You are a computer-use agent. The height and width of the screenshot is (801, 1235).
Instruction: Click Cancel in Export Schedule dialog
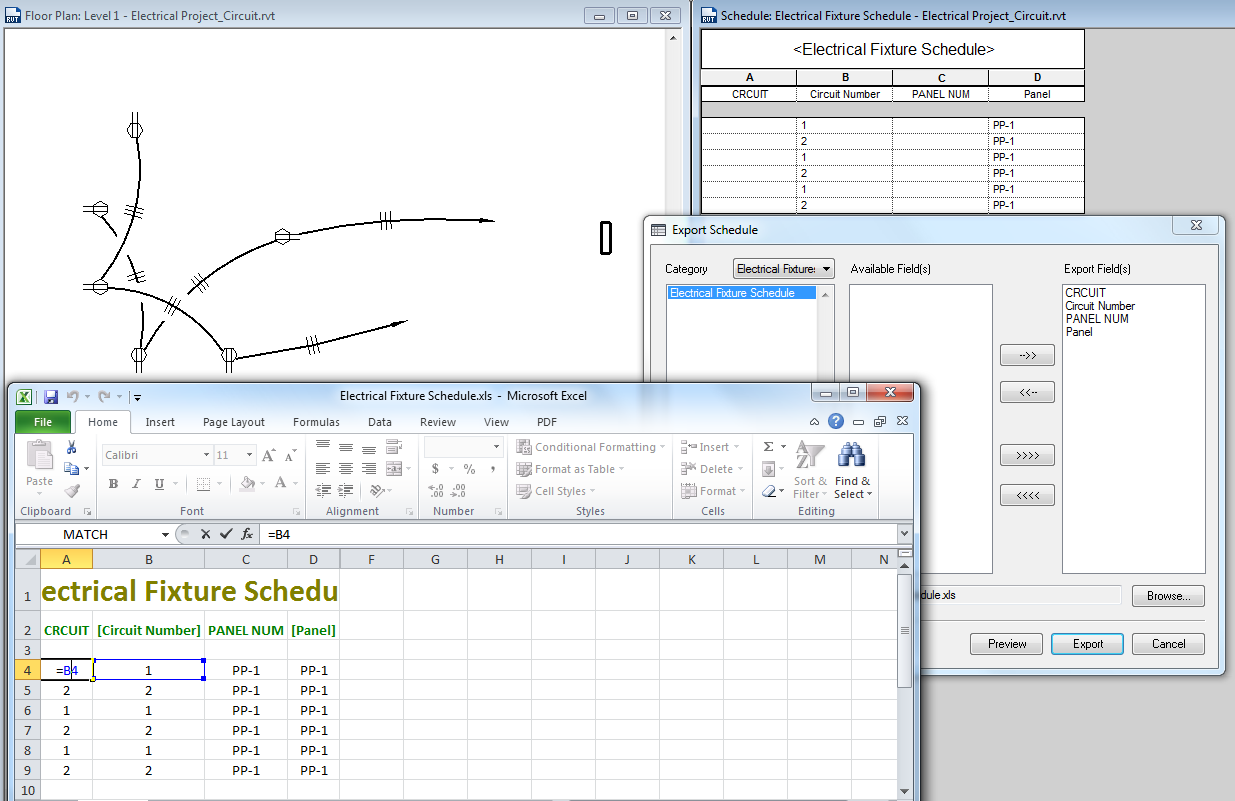[x=1168, y=644]
